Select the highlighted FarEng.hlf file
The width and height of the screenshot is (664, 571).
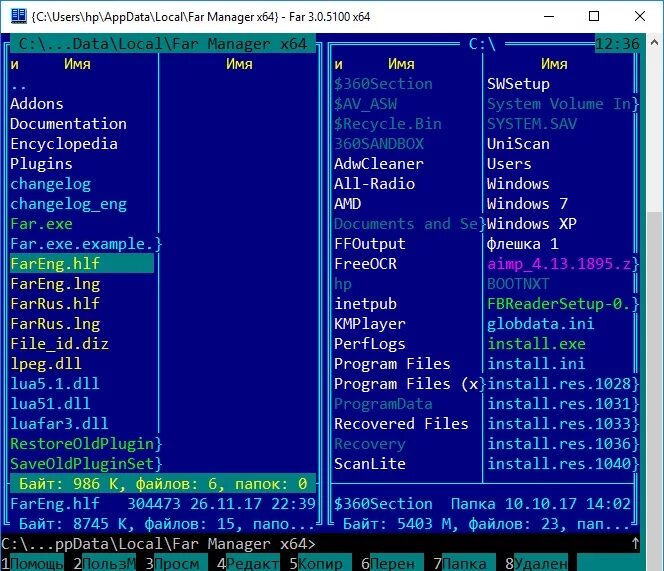(82, 264)
